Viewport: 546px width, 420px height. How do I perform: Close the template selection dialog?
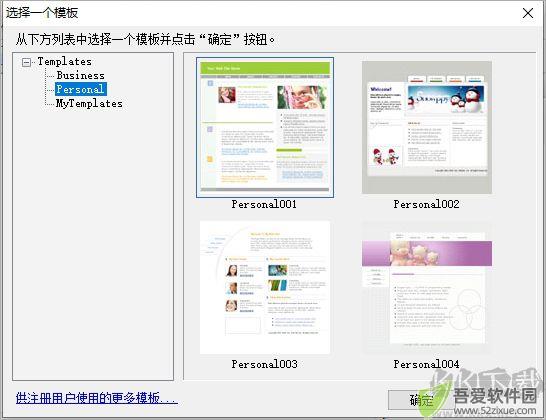(528, 13)
